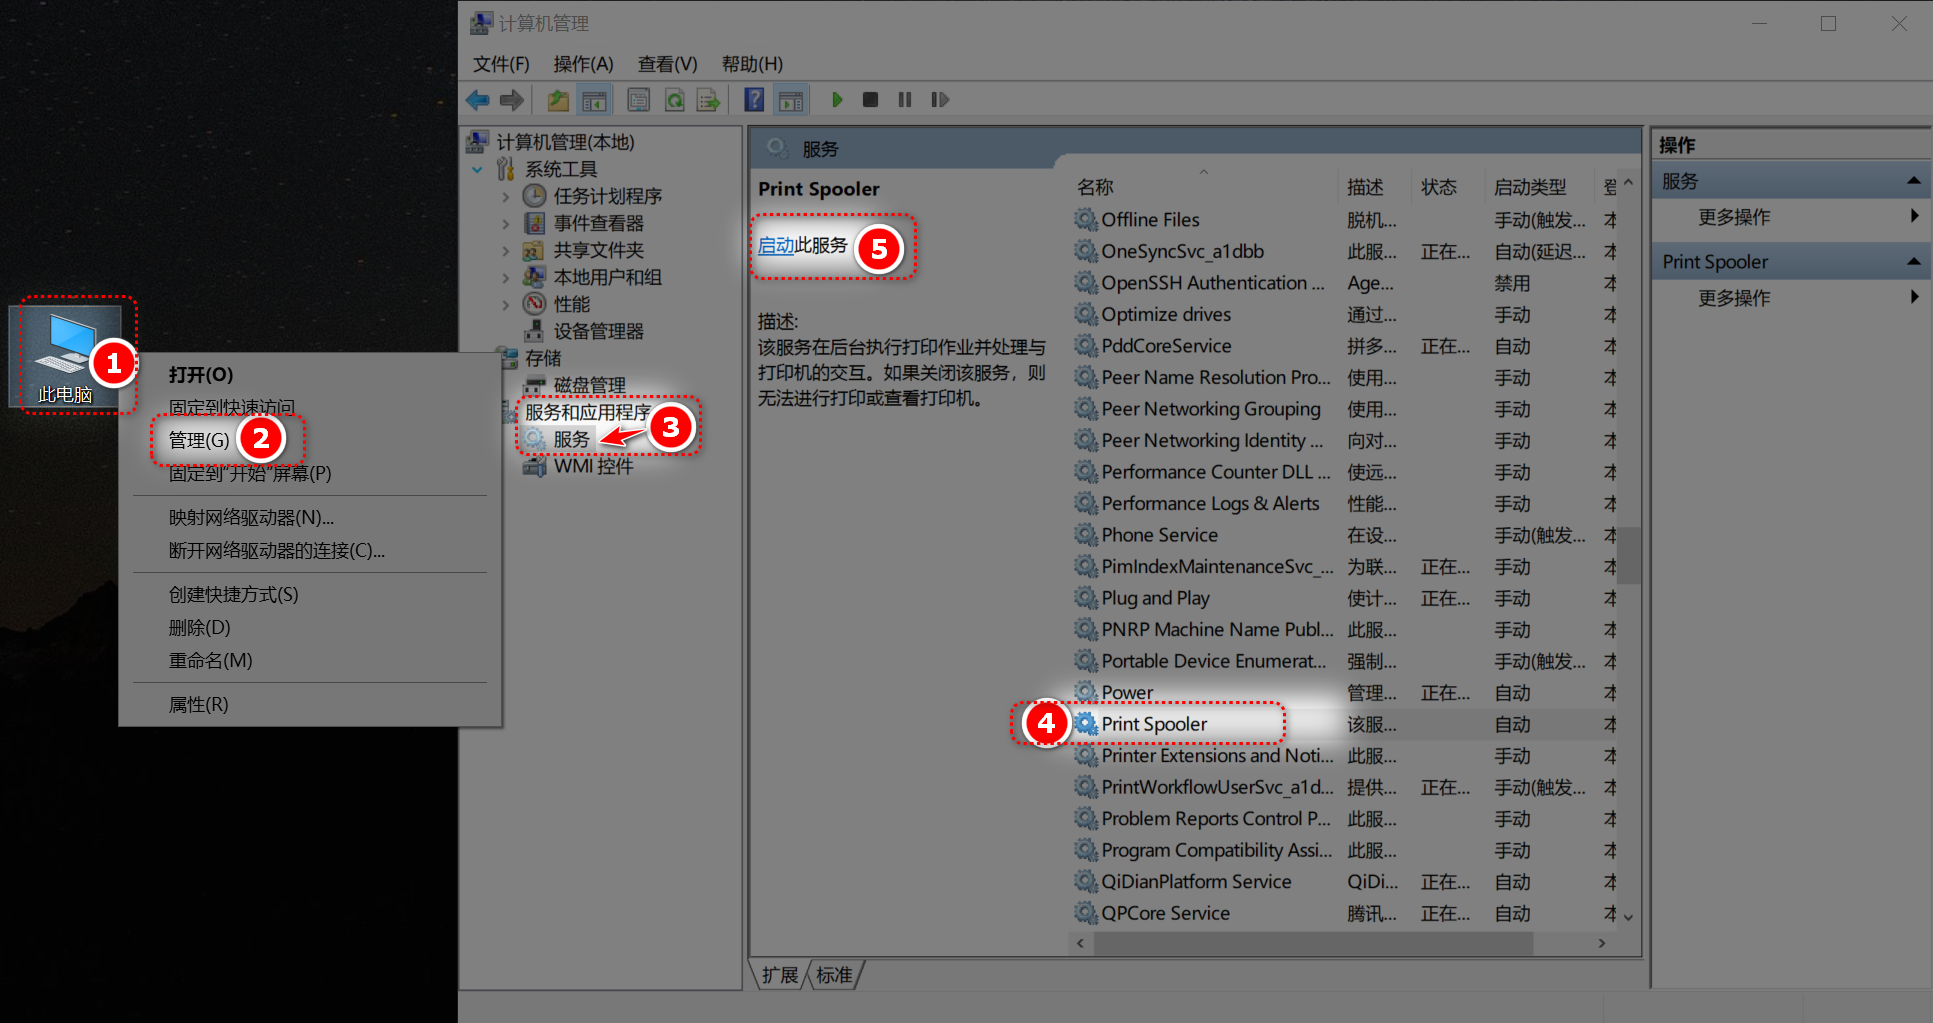
Task: Choose 打开(O) in the context menu
Action: (310, 375)
